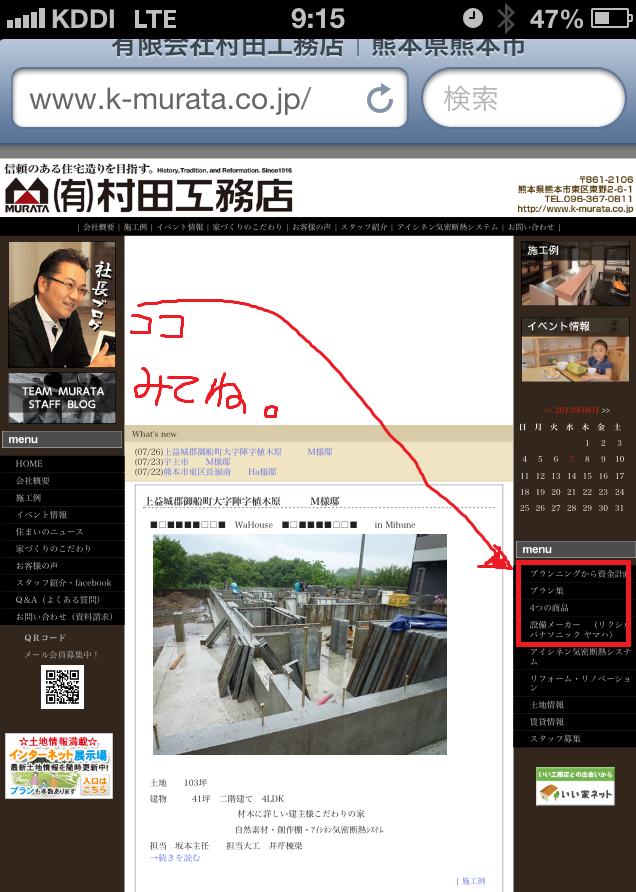Tap the reload icon in the address bar
The height and width of the screenshot is (892, 636).
[380, 98]
